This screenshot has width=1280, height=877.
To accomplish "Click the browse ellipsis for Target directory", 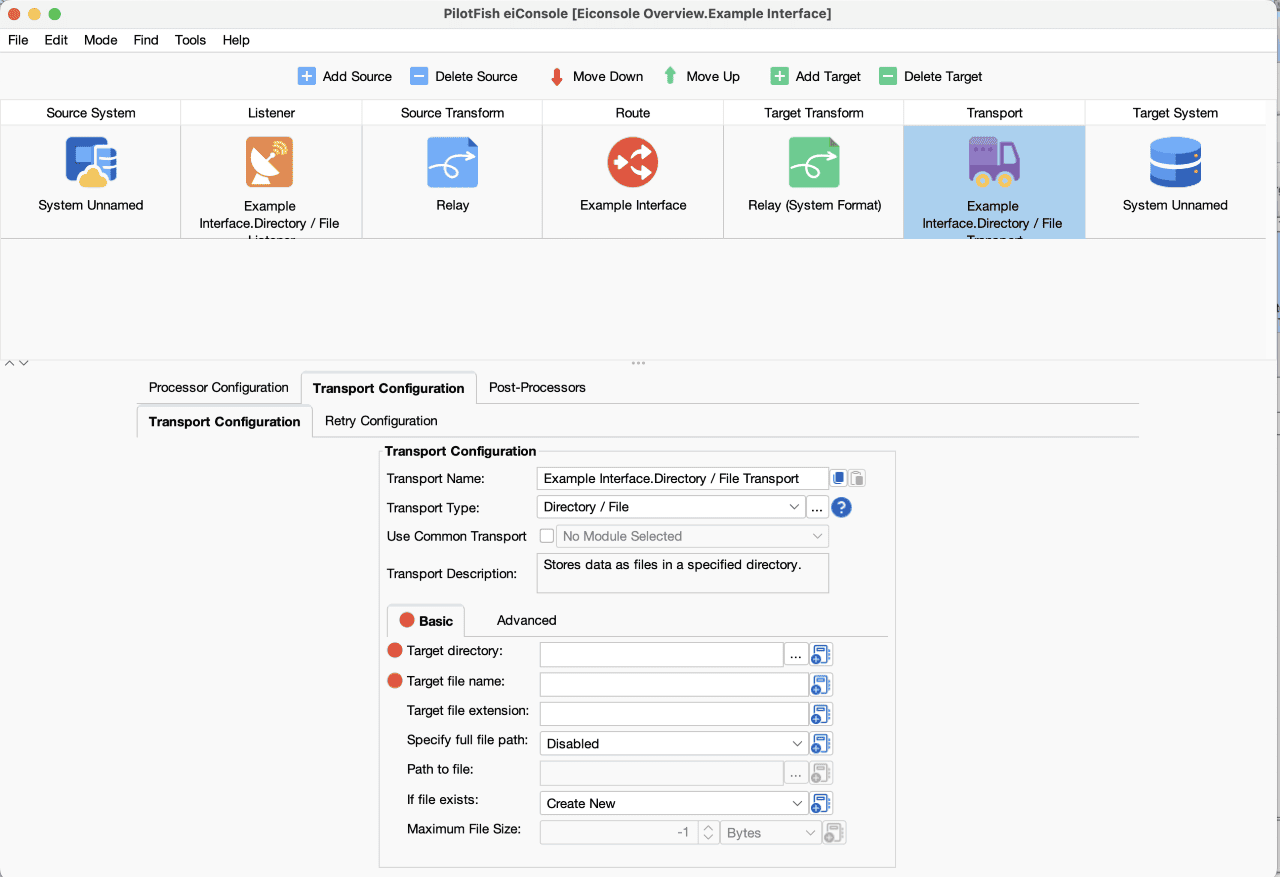I will (796, 655).
